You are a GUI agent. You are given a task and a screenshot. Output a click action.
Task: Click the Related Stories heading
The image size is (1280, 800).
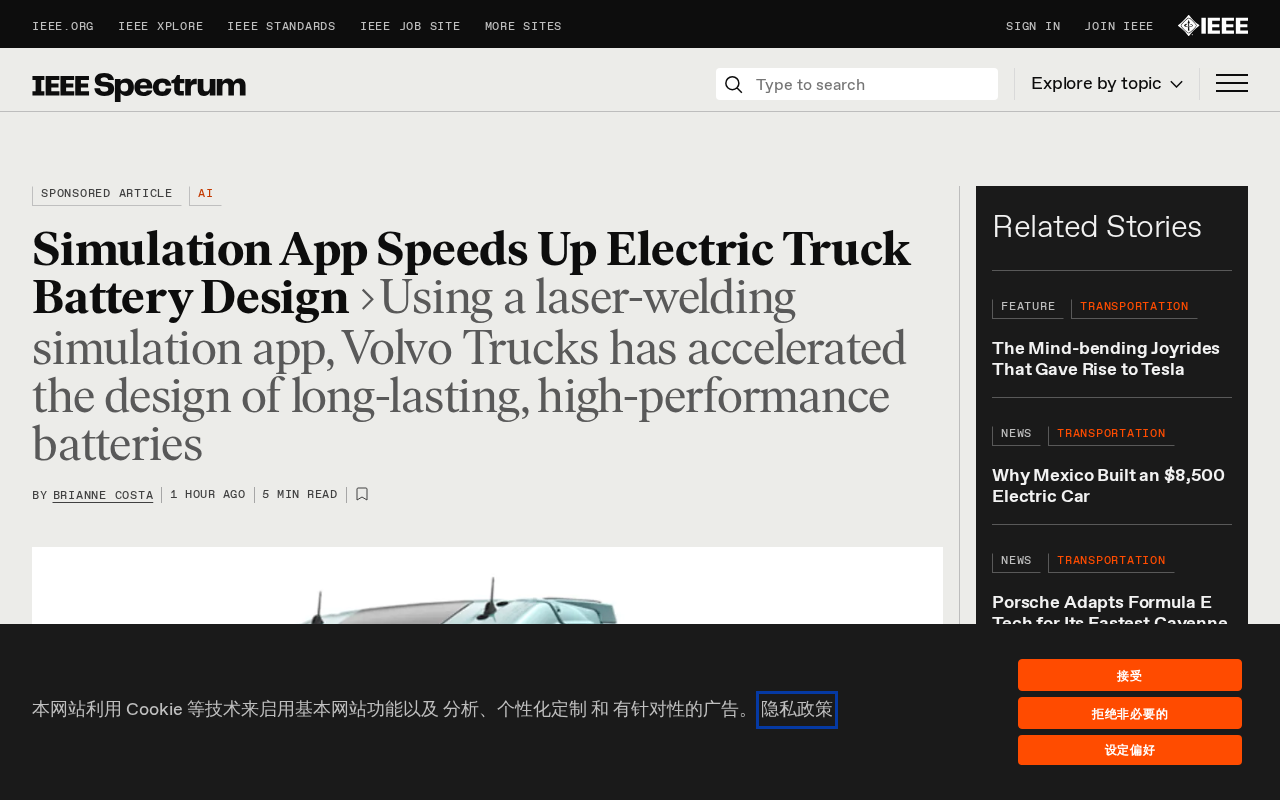tap(1097, 227)
